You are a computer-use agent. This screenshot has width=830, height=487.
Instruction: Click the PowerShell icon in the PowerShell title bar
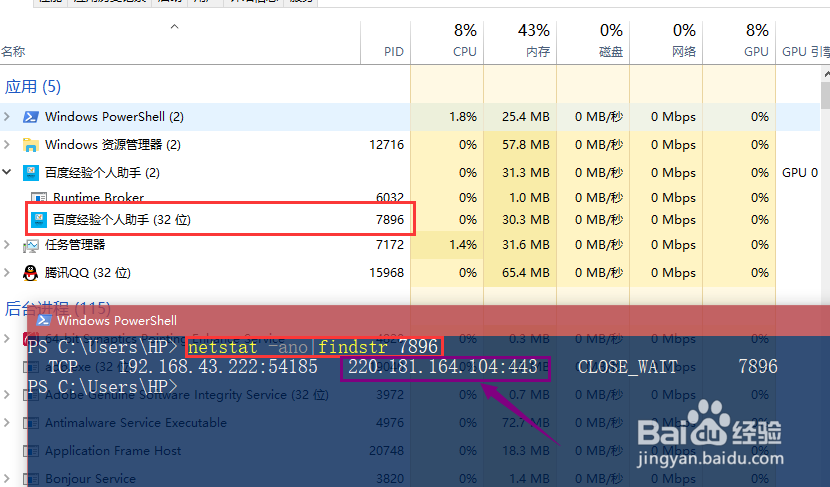pos(44,320)
